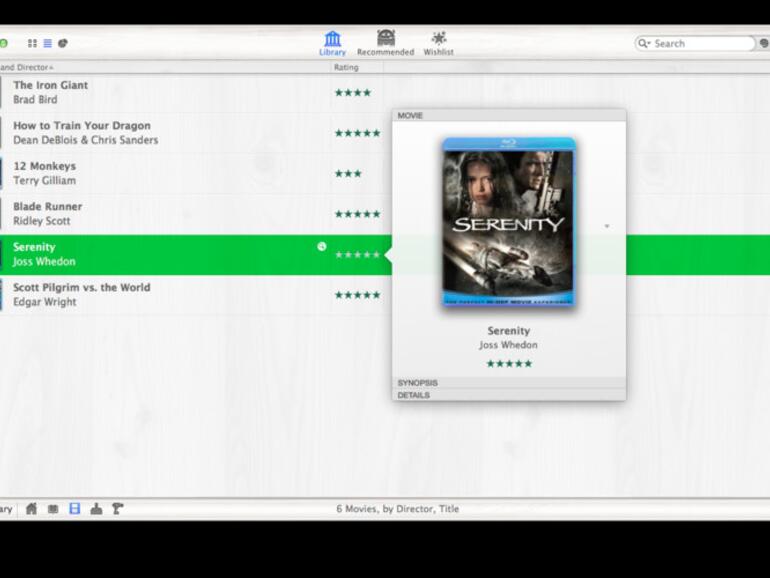Click director Terry Gilliam text
The height and width of the screenshot is (578, 770).
tap(45, 181)
